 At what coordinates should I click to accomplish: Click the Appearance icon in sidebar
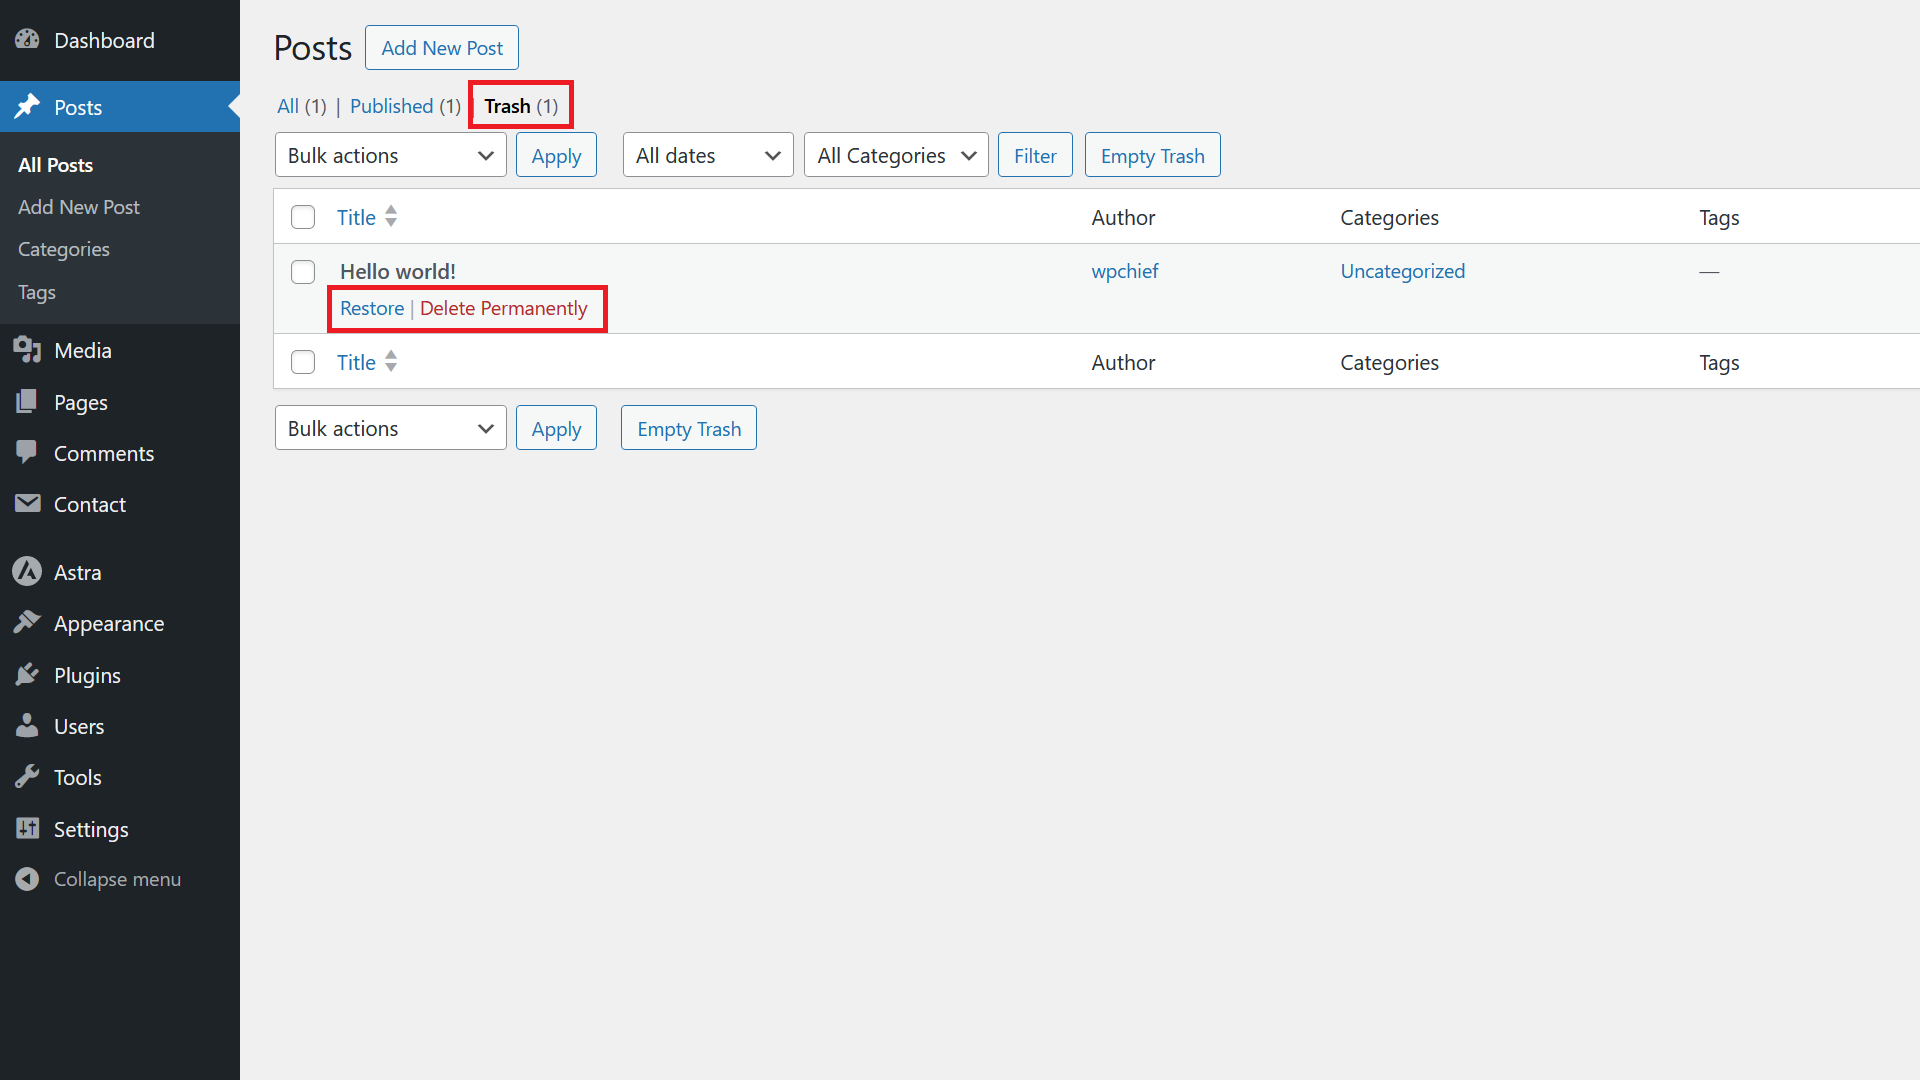(26, 622)
